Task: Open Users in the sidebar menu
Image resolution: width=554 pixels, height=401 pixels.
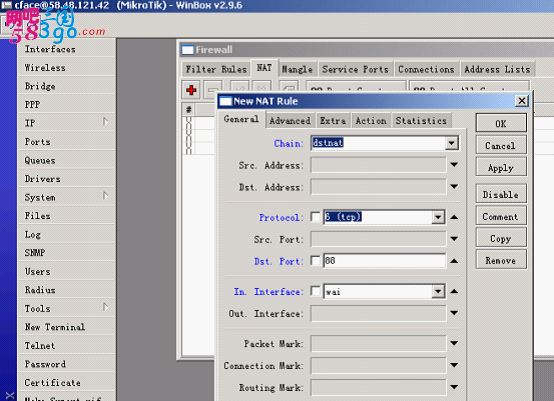Action: (66, 271)
